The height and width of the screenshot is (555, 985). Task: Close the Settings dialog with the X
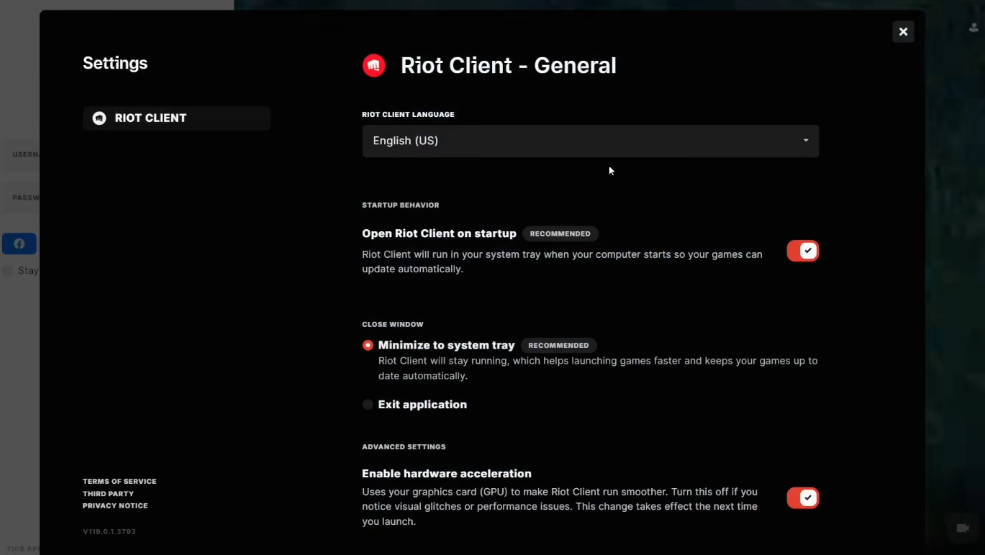pos(903,32)
